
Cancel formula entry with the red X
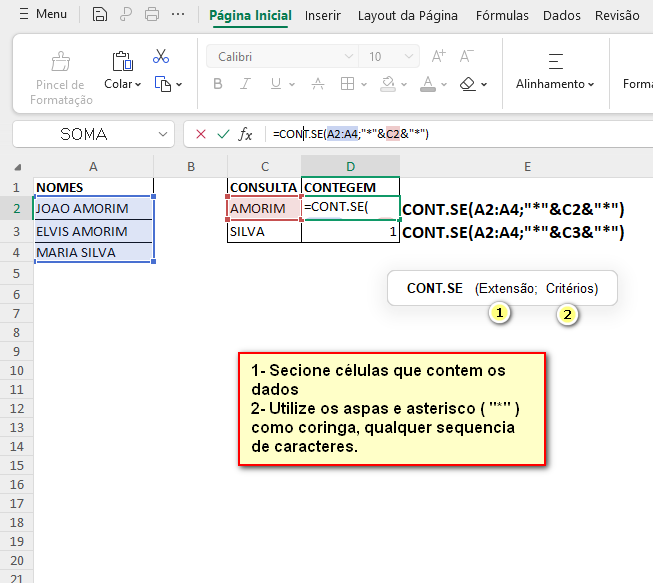point(201,133)
